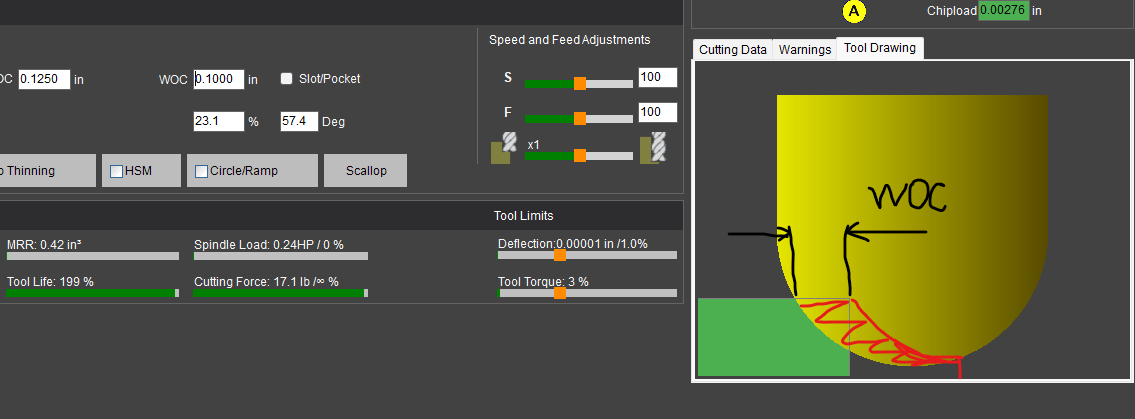Image resolution: width=1135 pixels, height=419 pixels.
Task: Select the Tool Drawing tab
Action: (x=879, y=48)
